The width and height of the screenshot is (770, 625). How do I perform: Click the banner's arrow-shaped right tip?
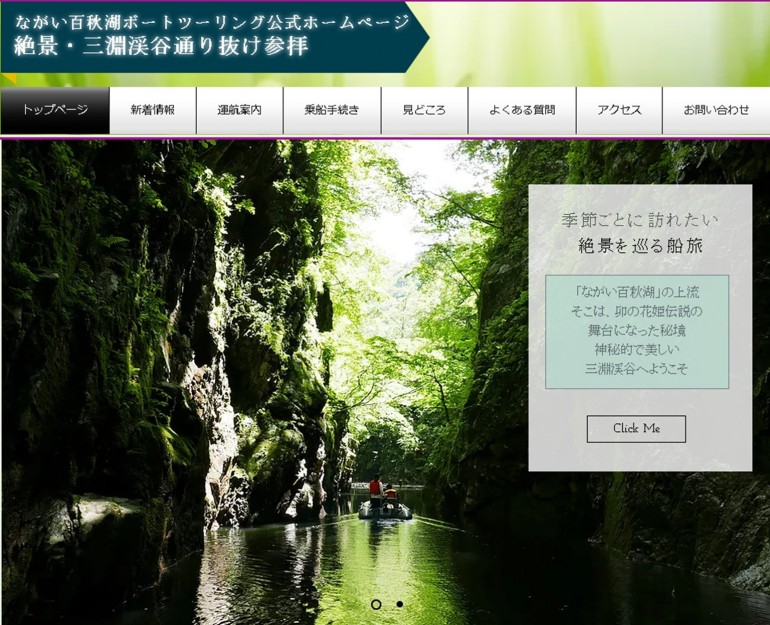click(418, 37)
